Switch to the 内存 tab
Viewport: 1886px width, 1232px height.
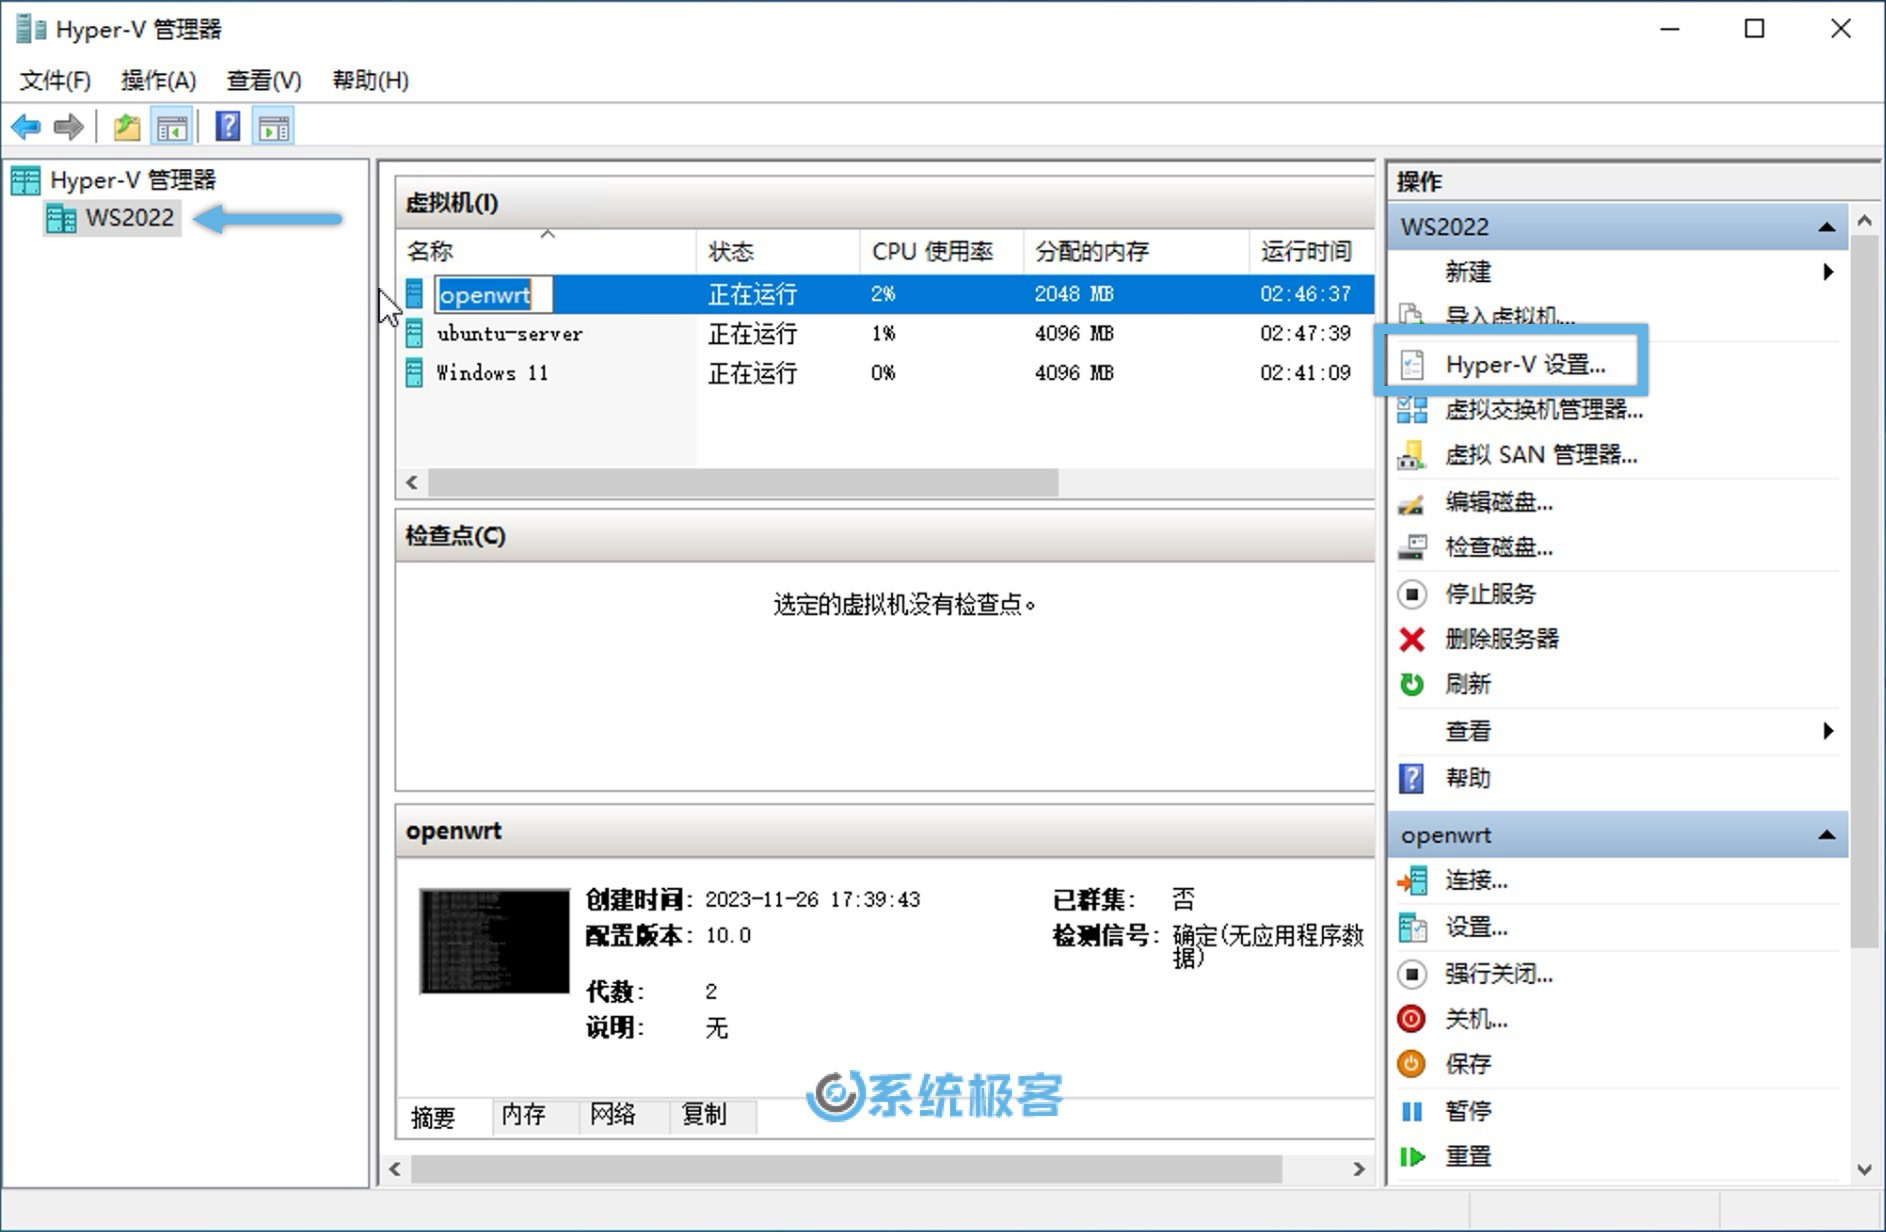524,1115
